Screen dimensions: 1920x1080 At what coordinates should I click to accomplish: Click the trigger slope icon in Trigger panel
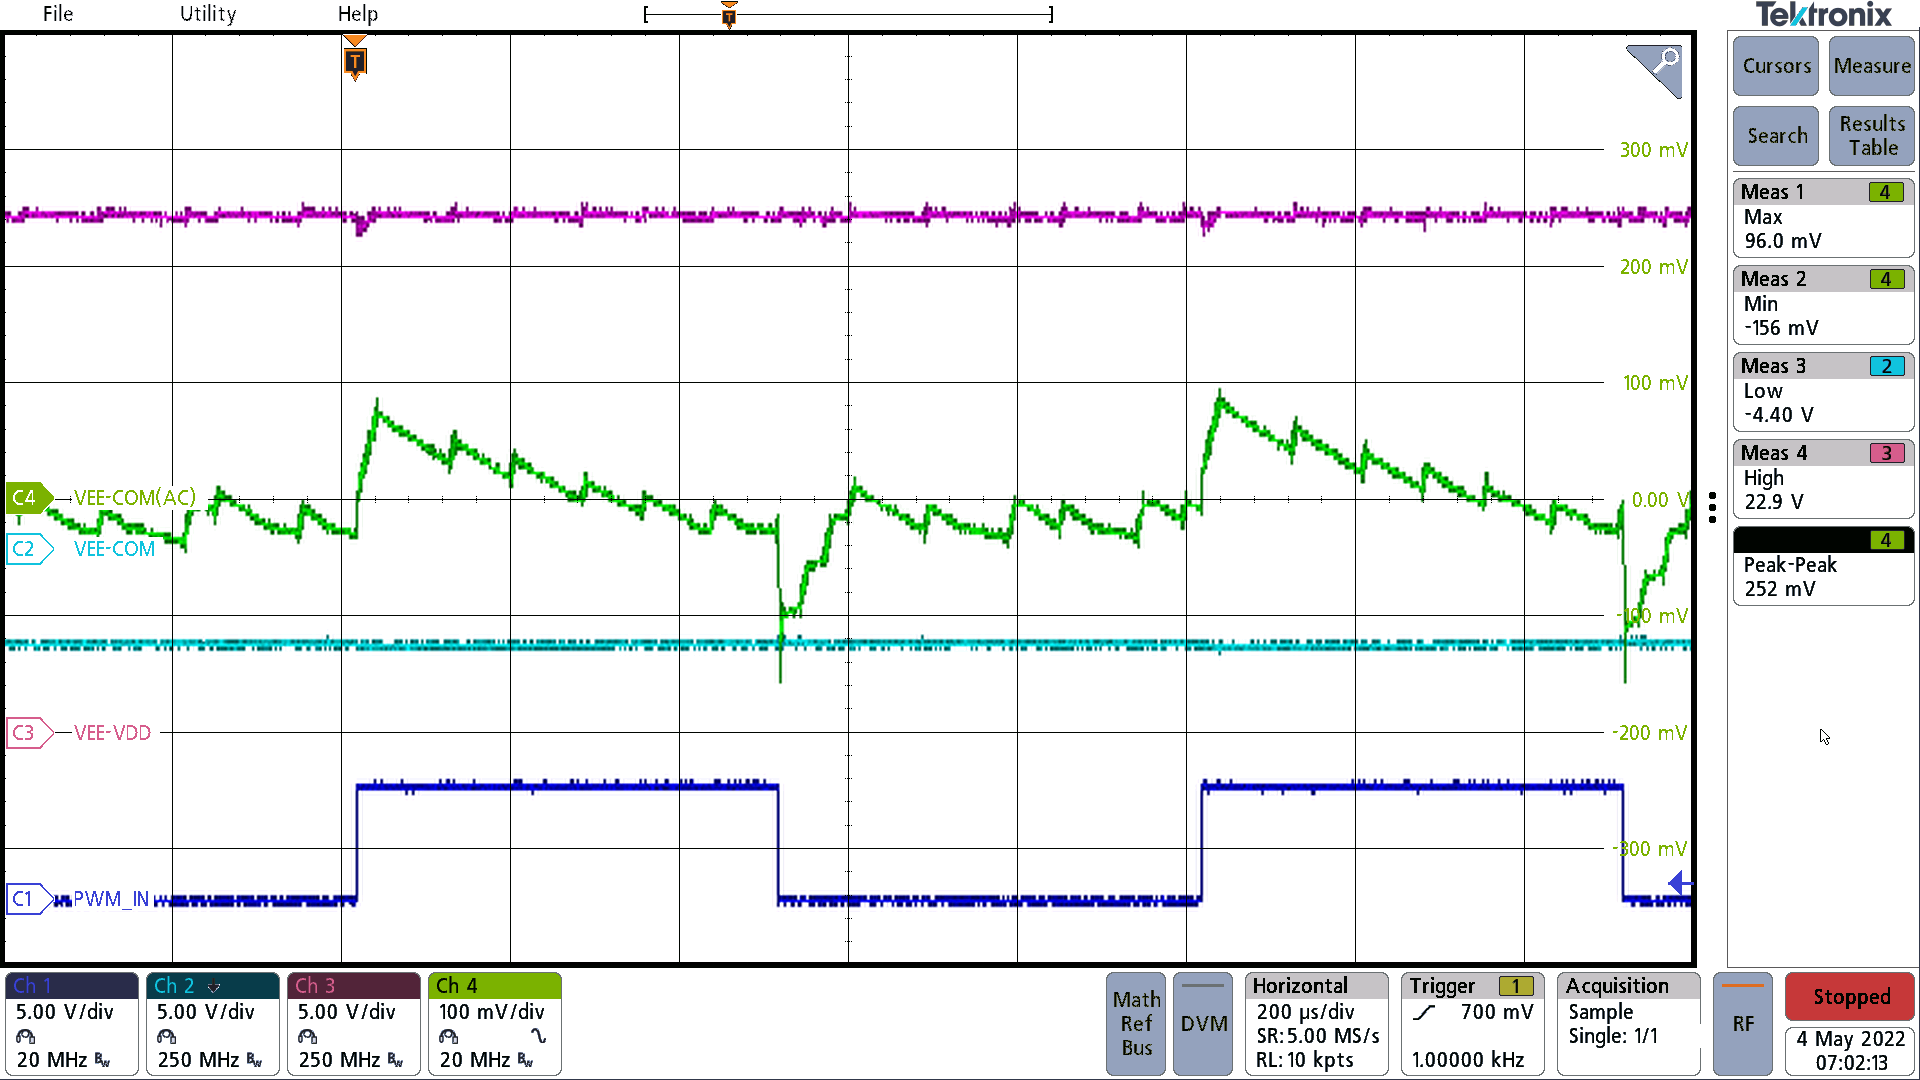[1424, 1012]
